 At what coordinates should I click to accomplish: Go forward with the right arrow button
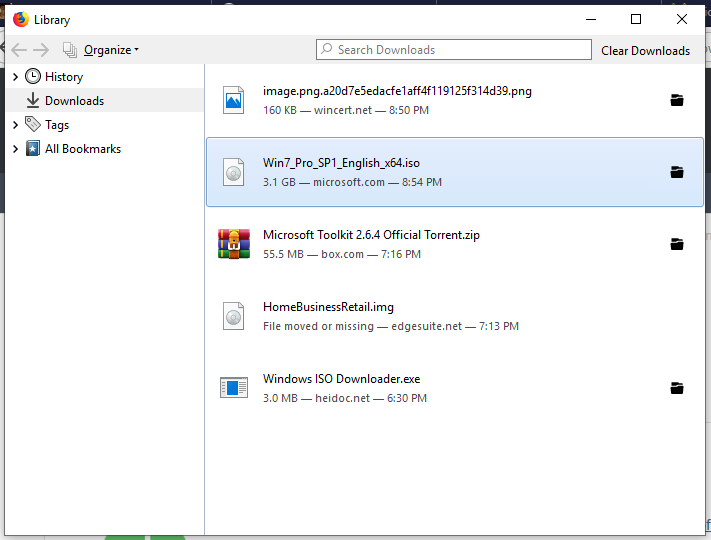41,50
